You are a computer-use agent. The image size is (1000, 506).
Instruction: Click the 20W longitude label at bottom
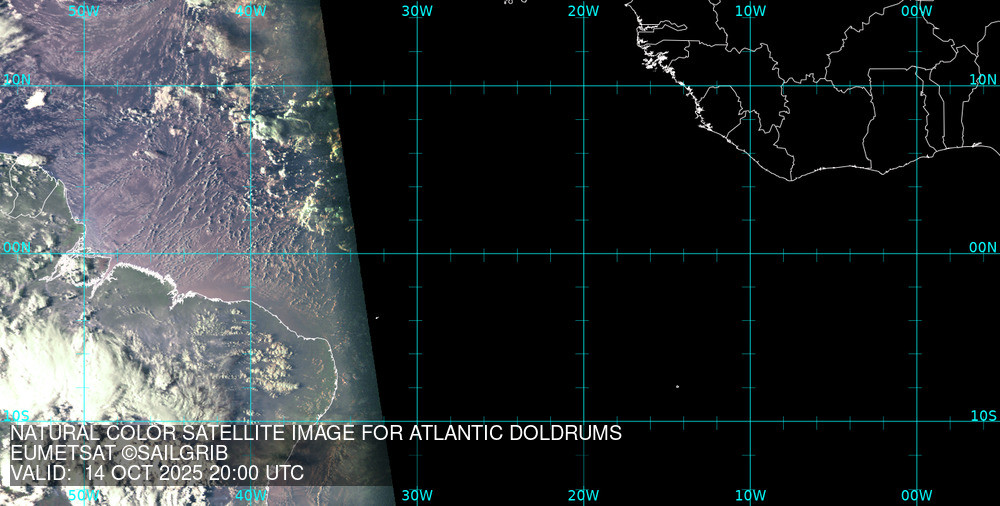coord(583,495)
